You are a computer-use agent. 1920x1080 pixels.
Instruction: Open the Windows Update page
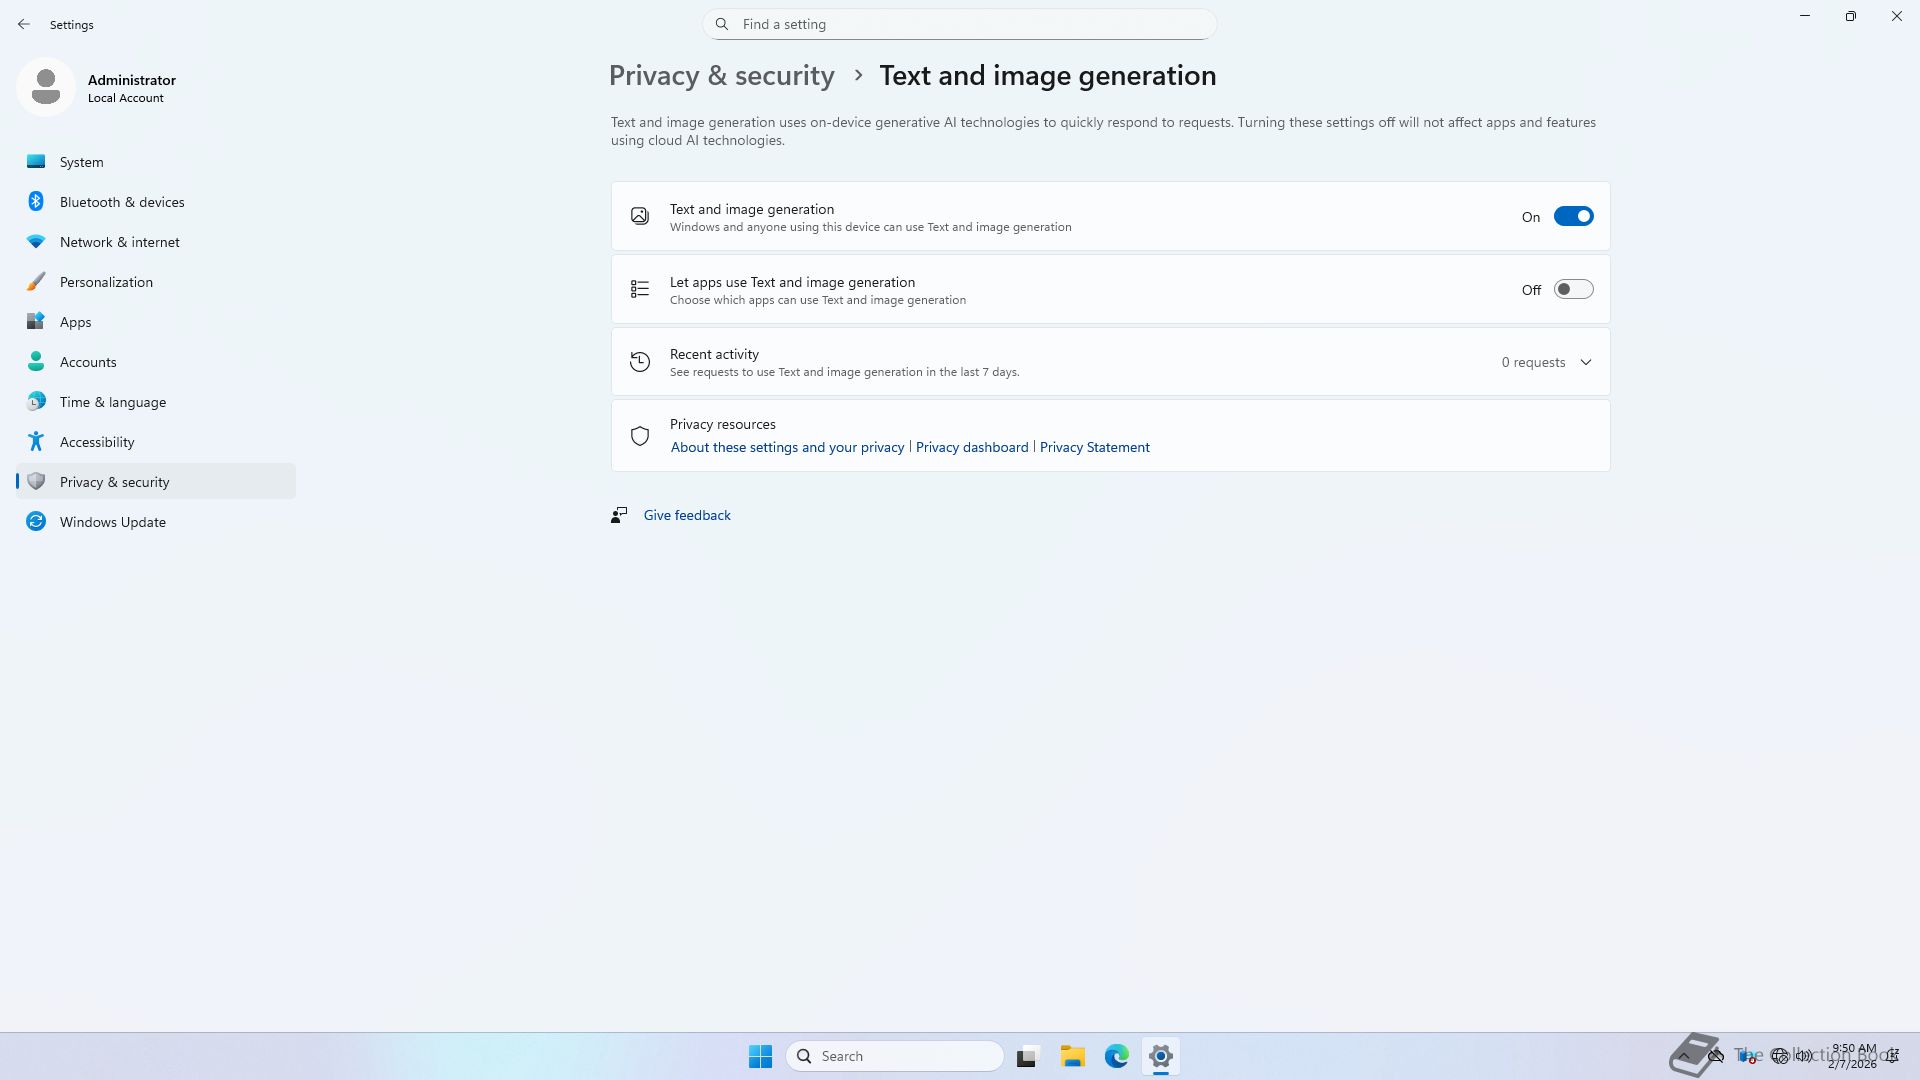pyautogui.click(x=112, y=522)
